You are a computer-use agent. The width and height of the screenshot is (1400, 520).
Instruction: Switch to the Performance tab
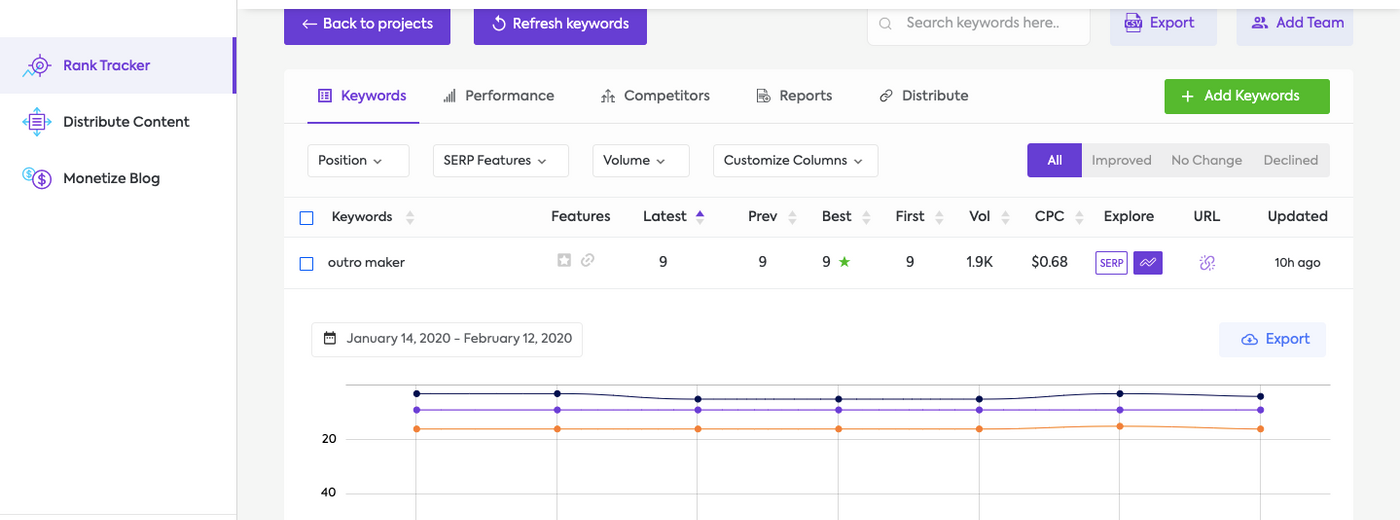[498, 96]
